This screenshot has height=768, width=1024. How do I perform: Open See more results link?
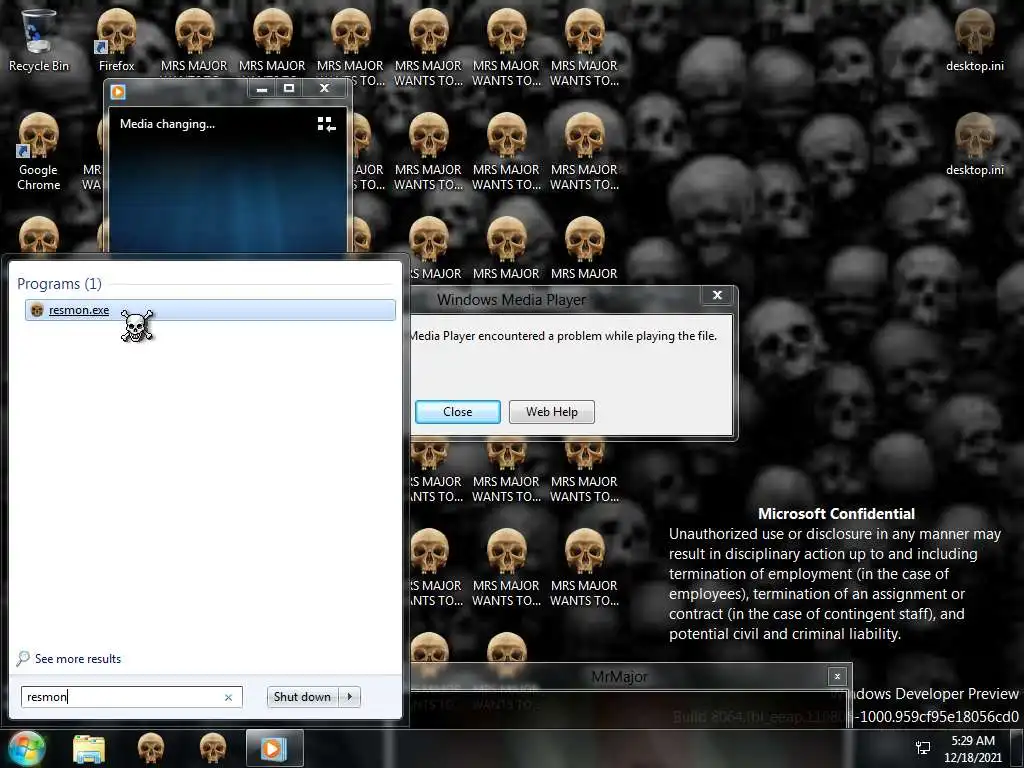(x=78, y=659)
